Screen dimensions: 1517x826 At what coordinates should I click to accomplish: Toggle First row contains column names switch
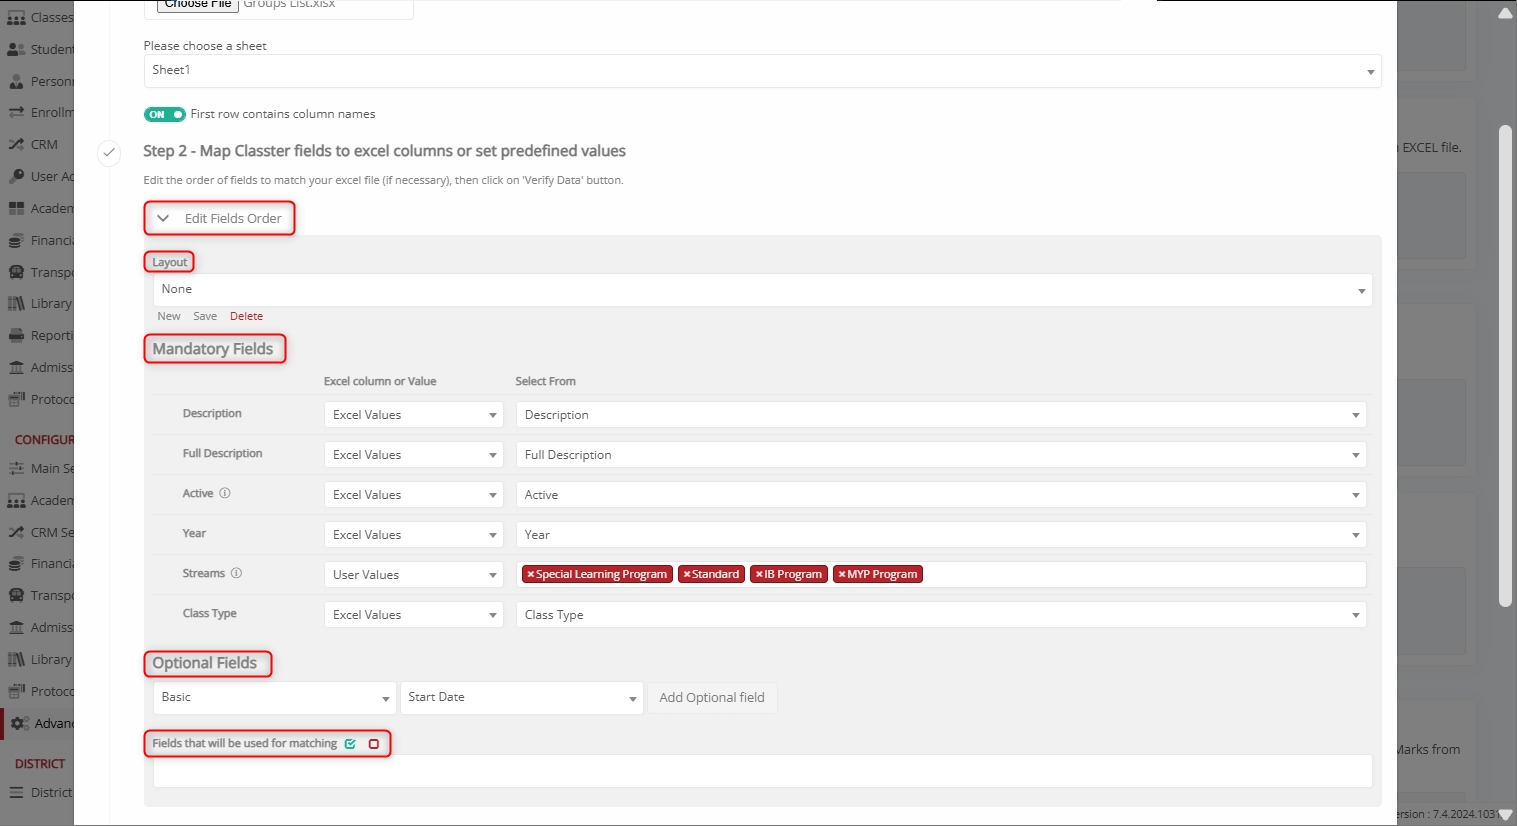[x=165, y=115]
